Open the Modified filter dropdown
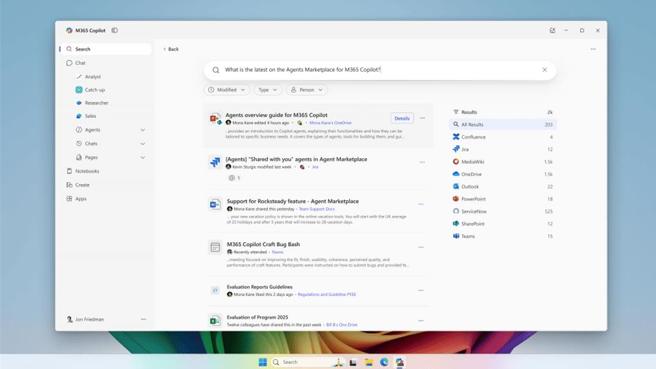656x369 pixels. click(226, 90)
